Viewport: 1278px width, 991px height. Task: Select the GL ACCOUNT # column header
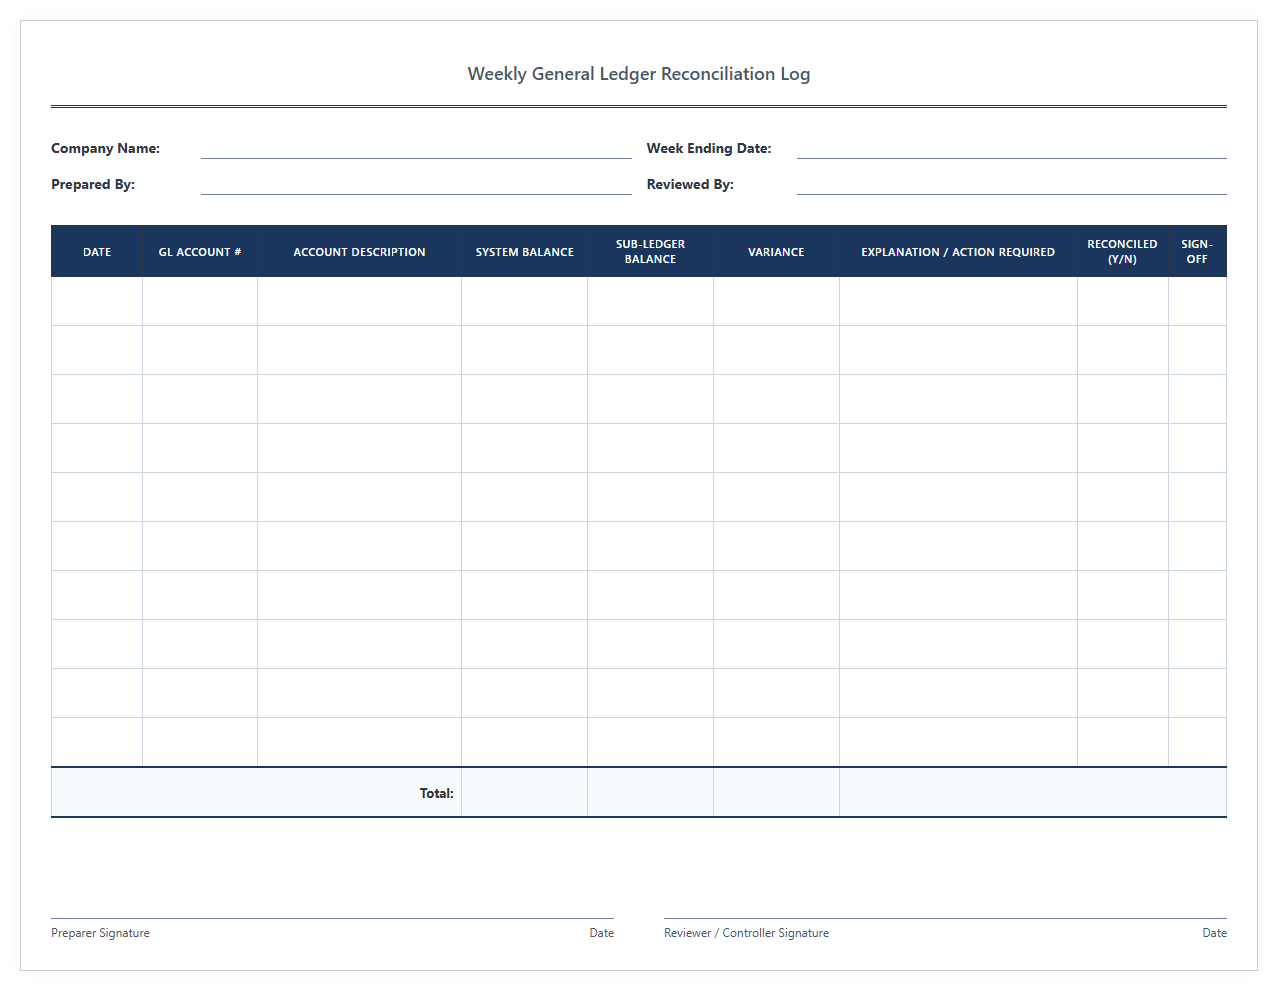click(x=200, y=252)
